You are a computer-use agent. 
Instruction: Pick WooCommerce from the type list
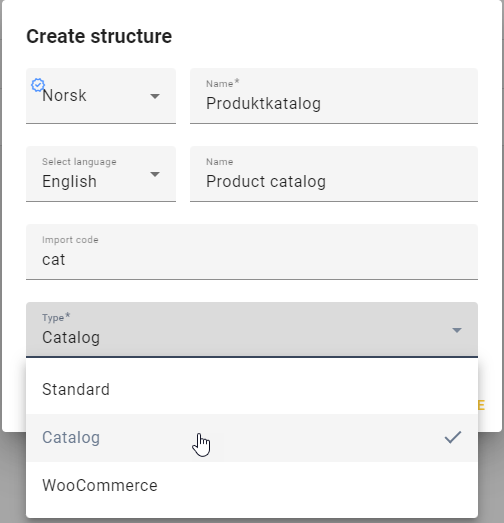(252, 486)
